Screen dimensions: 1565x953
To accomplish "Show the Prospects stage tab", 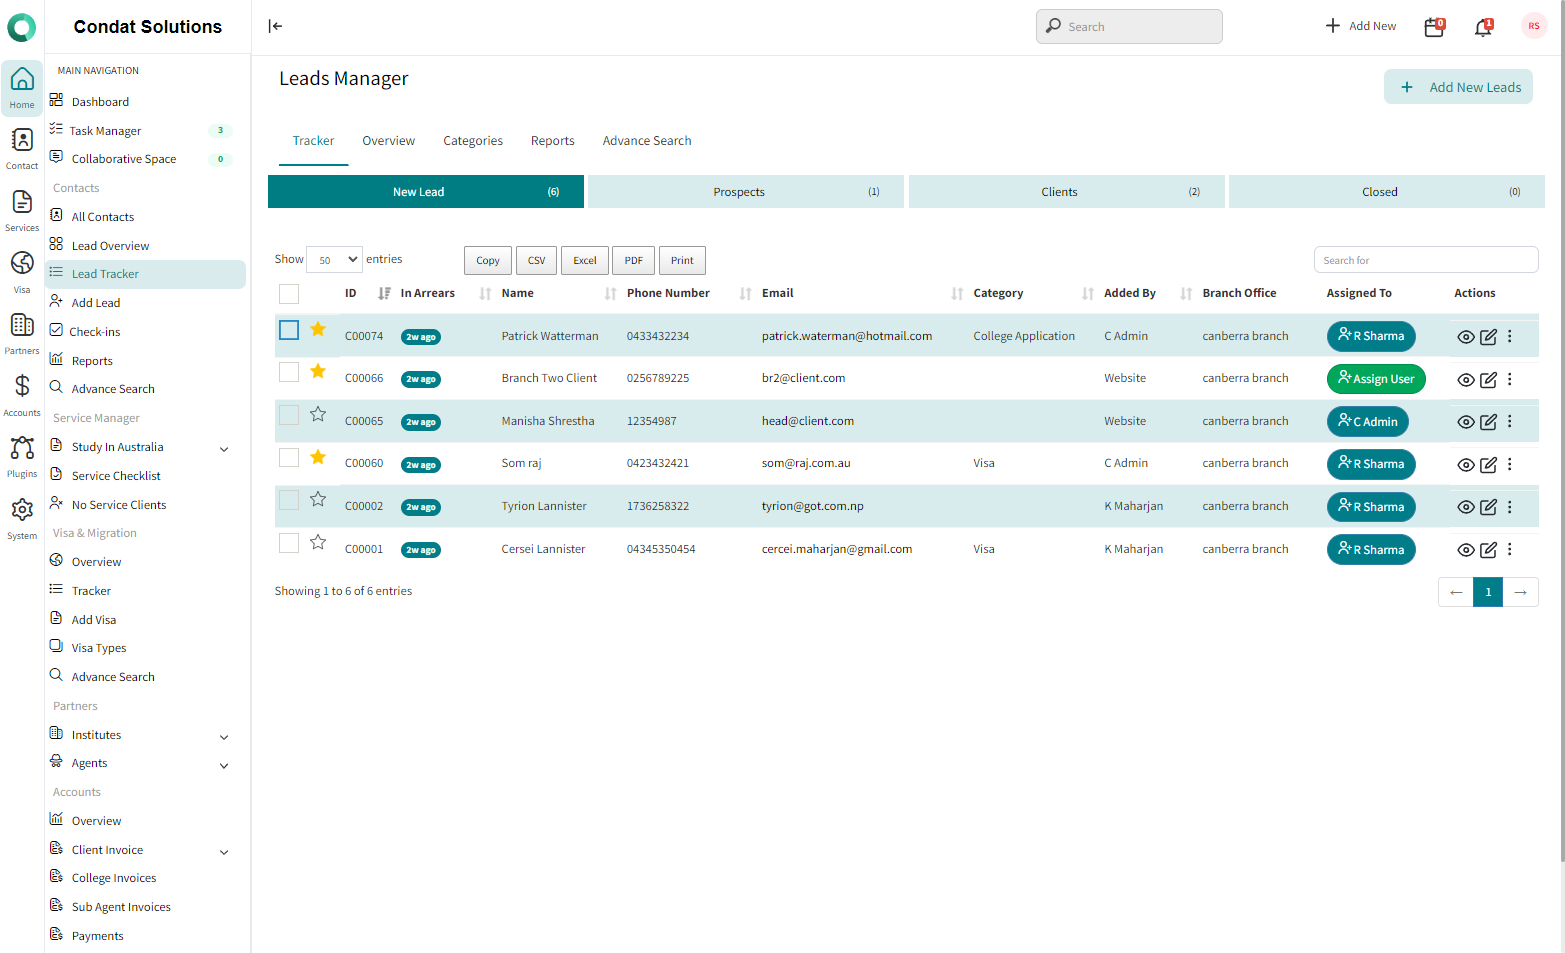I will [x=746, y=192].
